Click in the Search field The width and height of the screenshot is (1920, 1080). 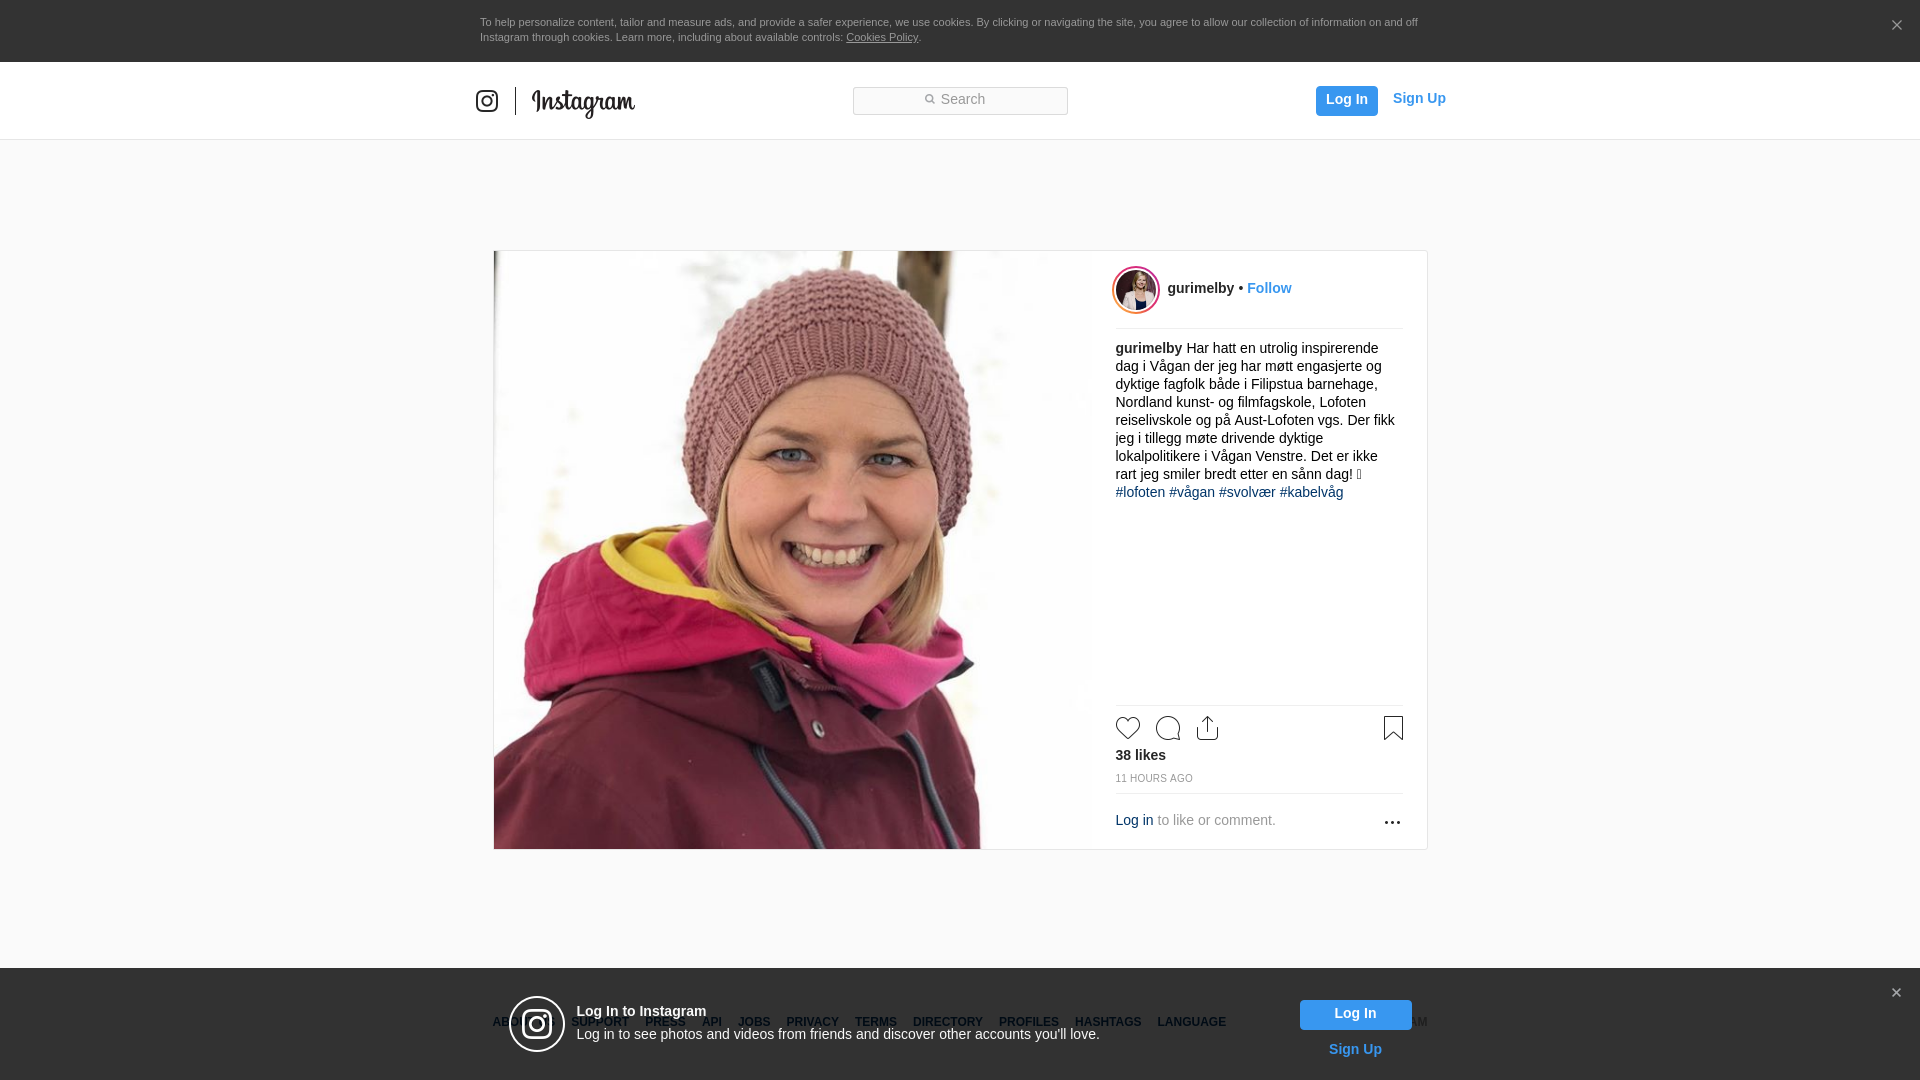coord(960,100)
